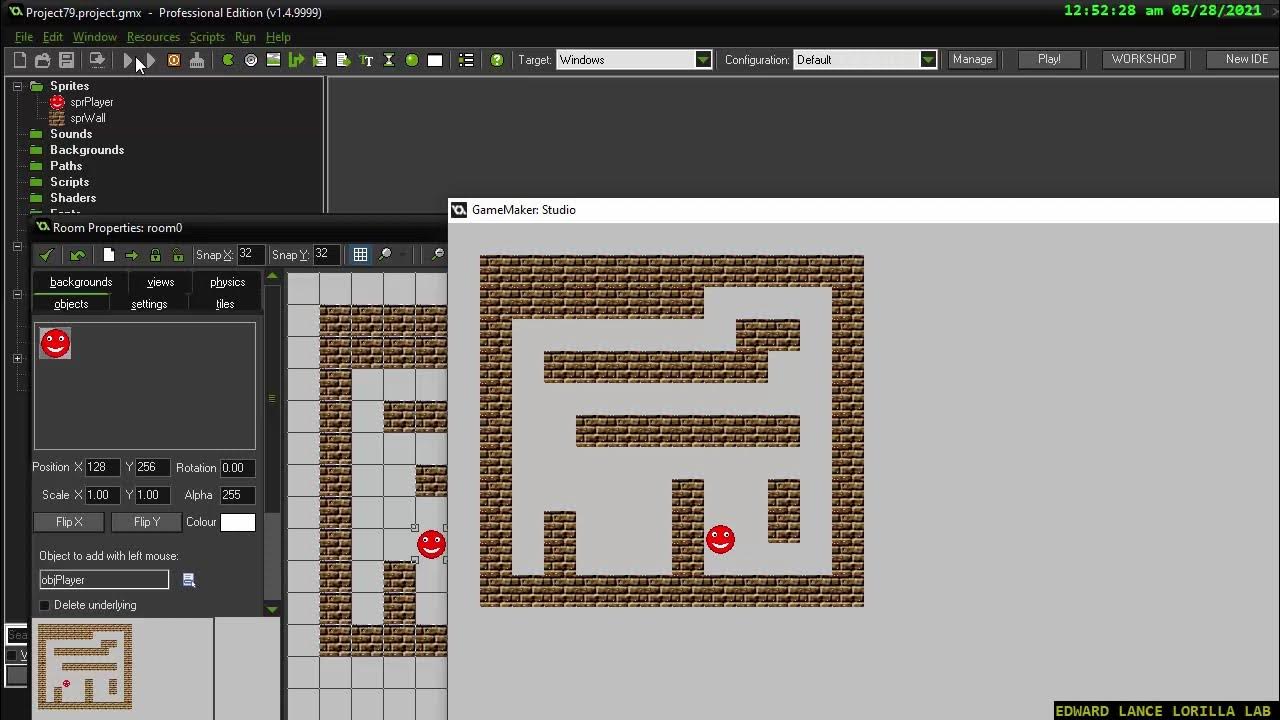Select sprPlayer in the resource tree
1280x720 pixels.
click(91, 102)
